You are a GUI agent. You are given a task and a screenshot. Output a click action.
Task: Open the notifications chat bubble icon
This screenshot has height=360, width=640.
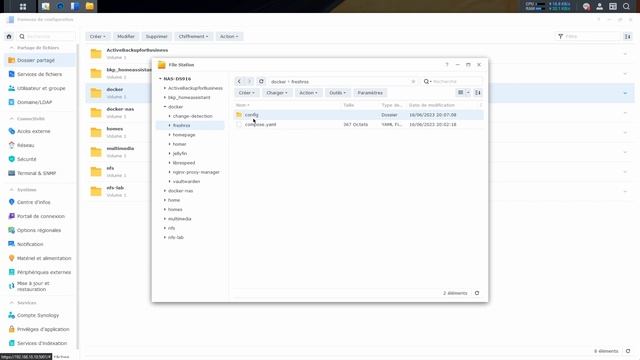pyautogui.click(x=586, y=7)
